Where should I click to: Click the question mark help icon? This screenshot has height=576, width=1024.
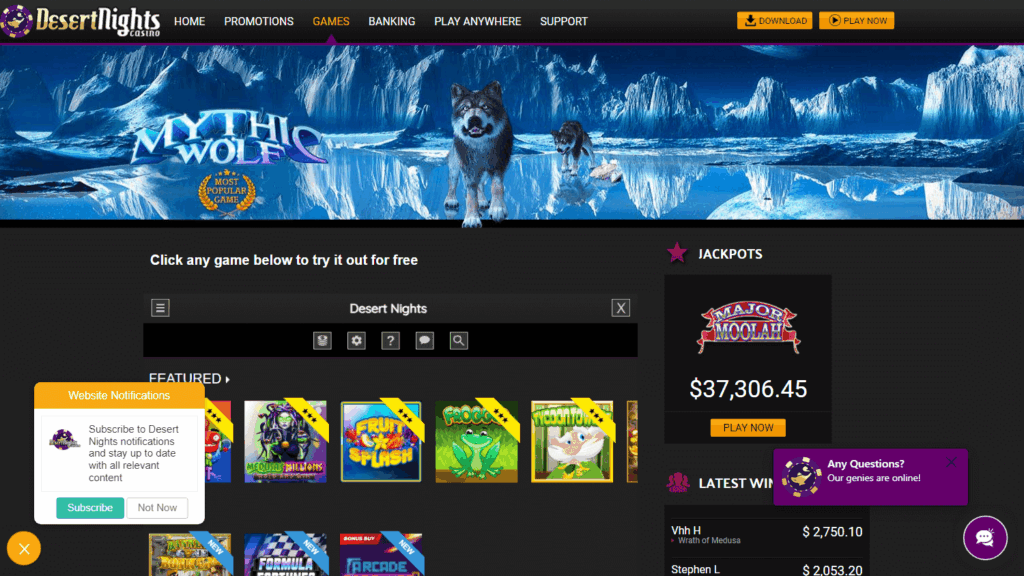pyautogui.click(x=390, y=341)
